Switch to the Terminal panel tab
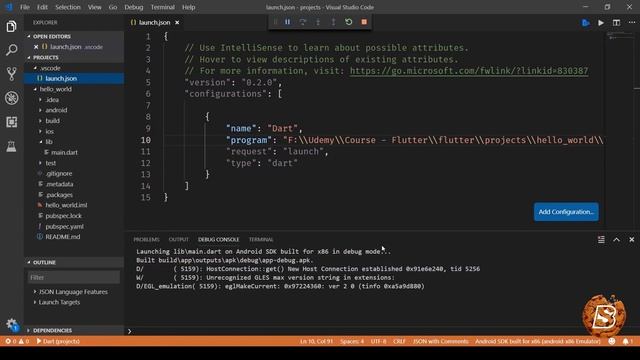Image resolution: width=640 pixels, height=360 pixels. pos(261,240)
